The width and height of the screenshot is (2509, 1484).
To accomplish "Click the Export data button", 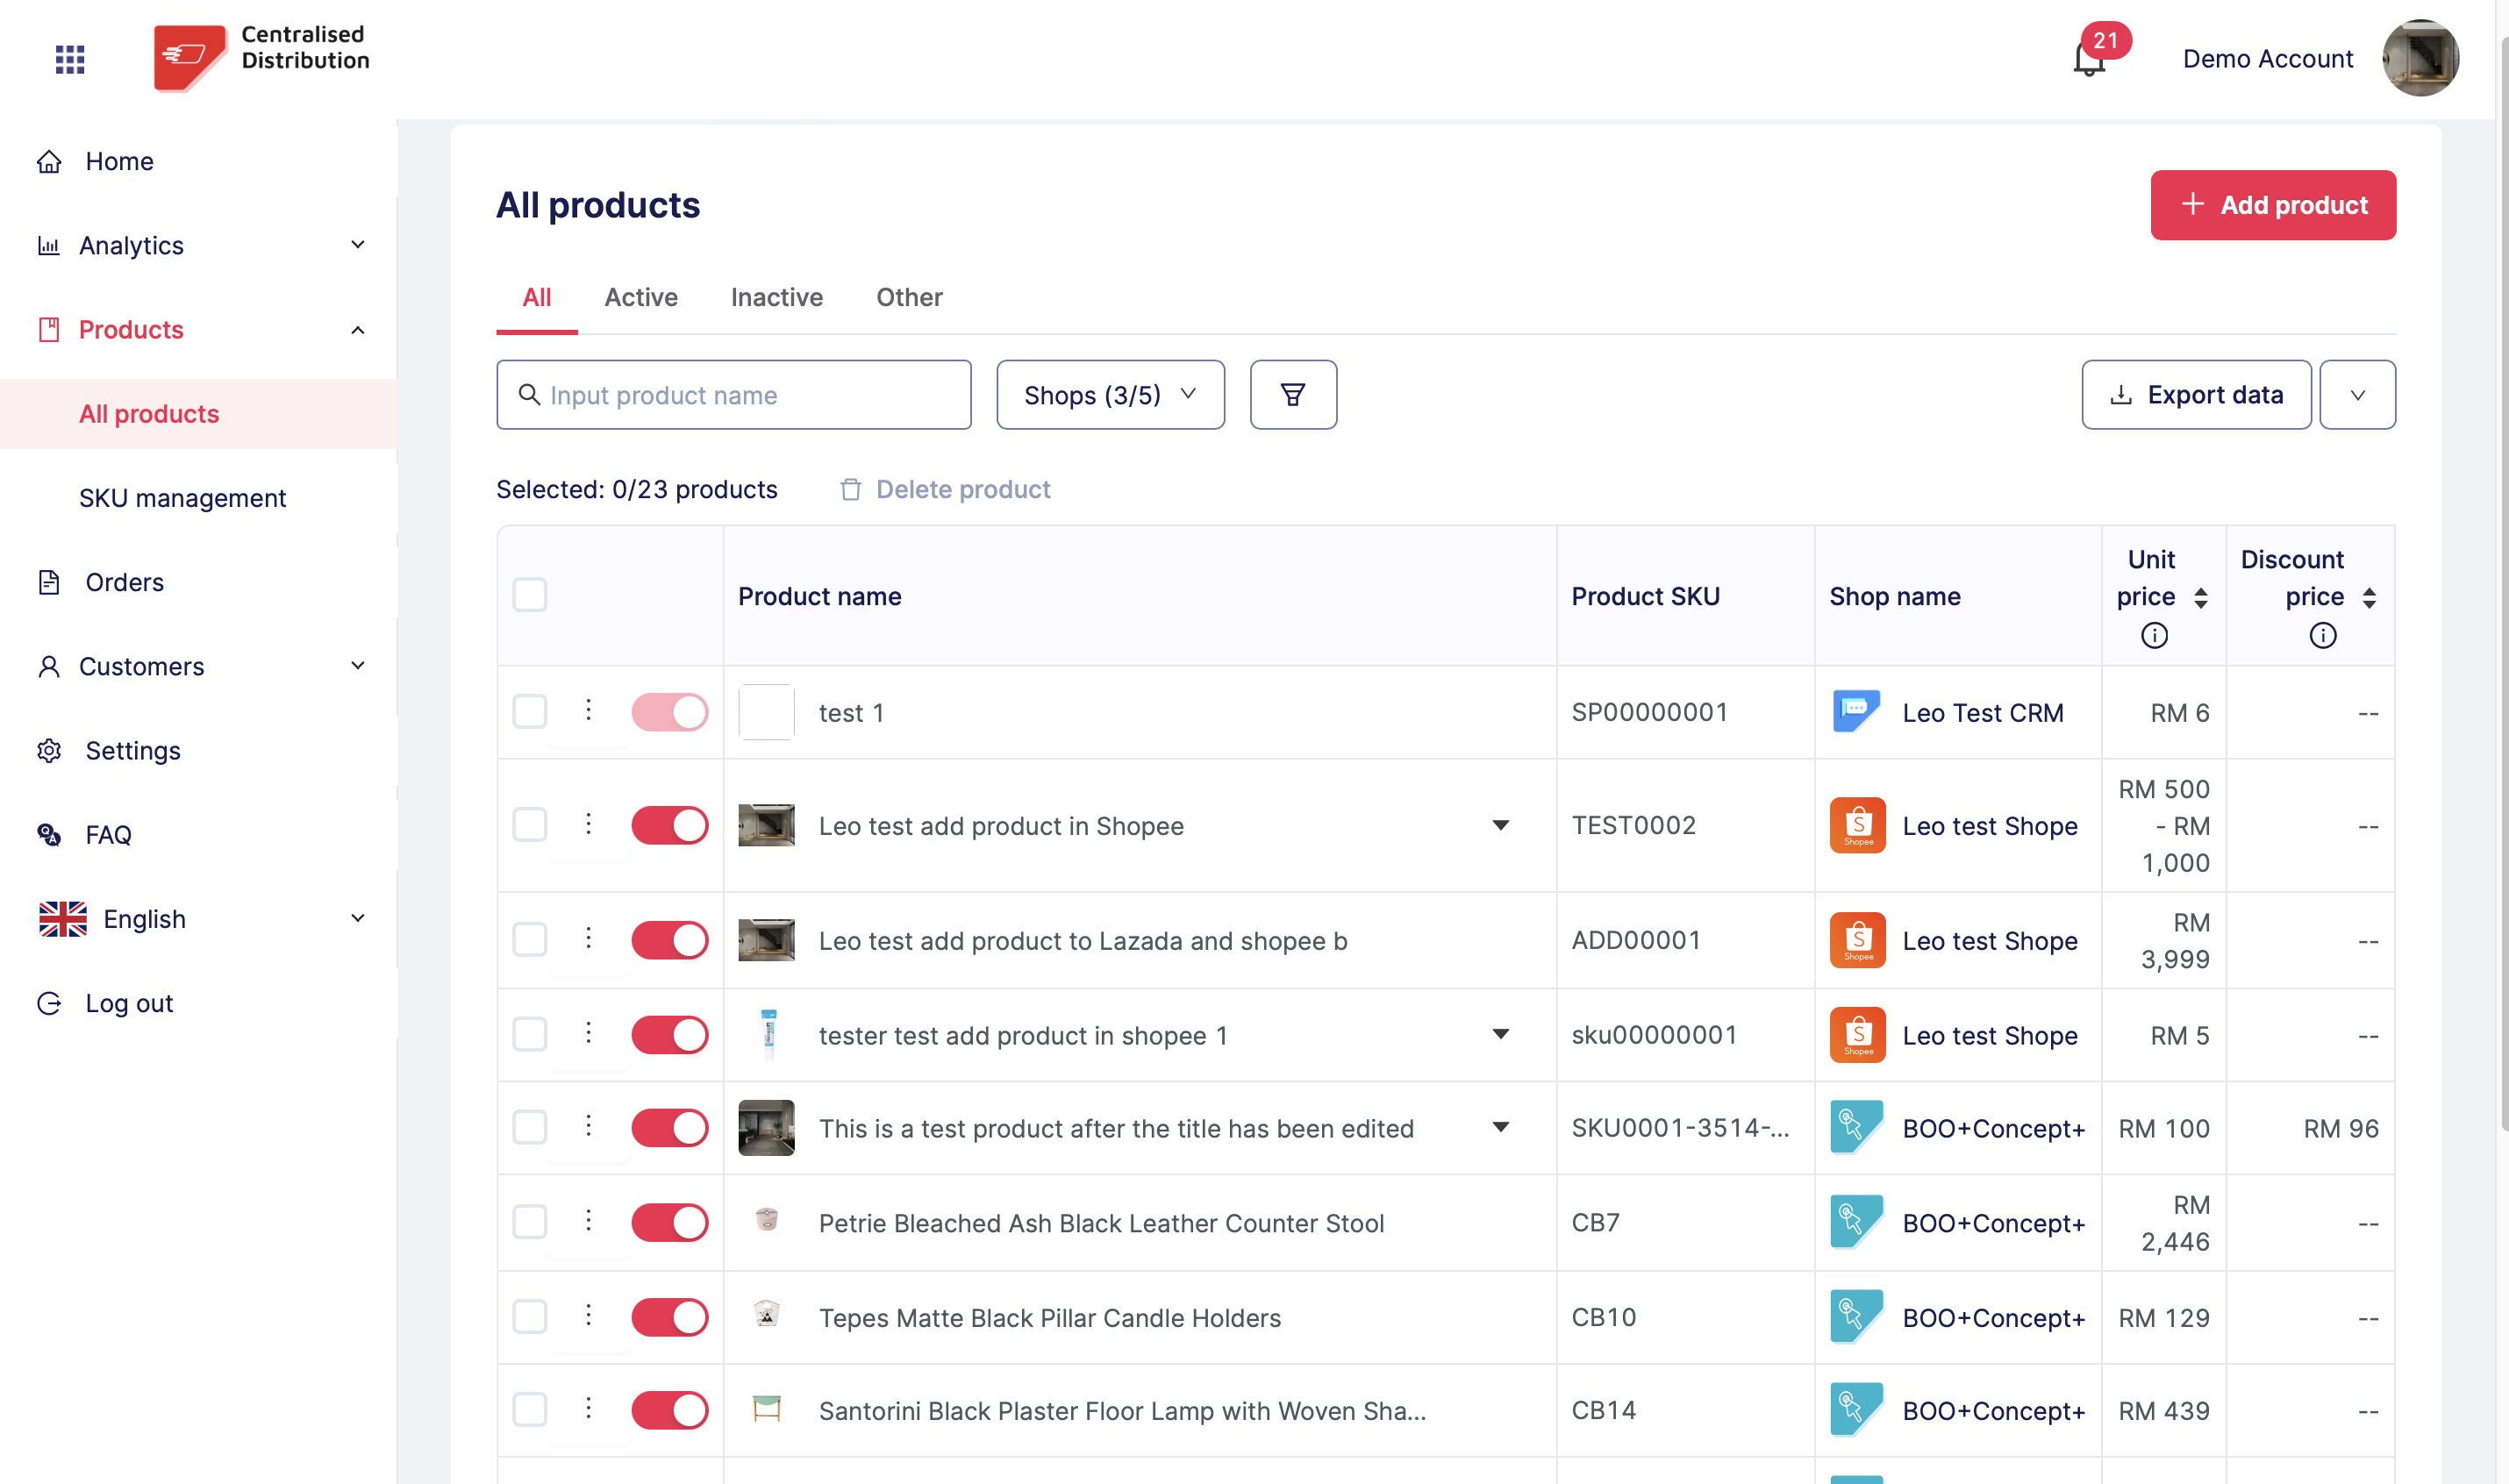I will coord(2196,395).
